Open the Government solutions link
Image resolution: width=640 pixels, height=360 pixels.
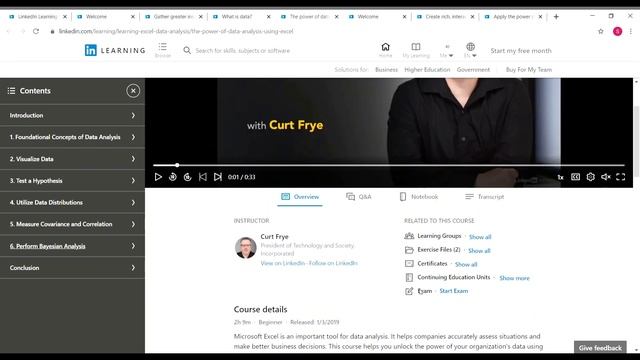[473, 70]
